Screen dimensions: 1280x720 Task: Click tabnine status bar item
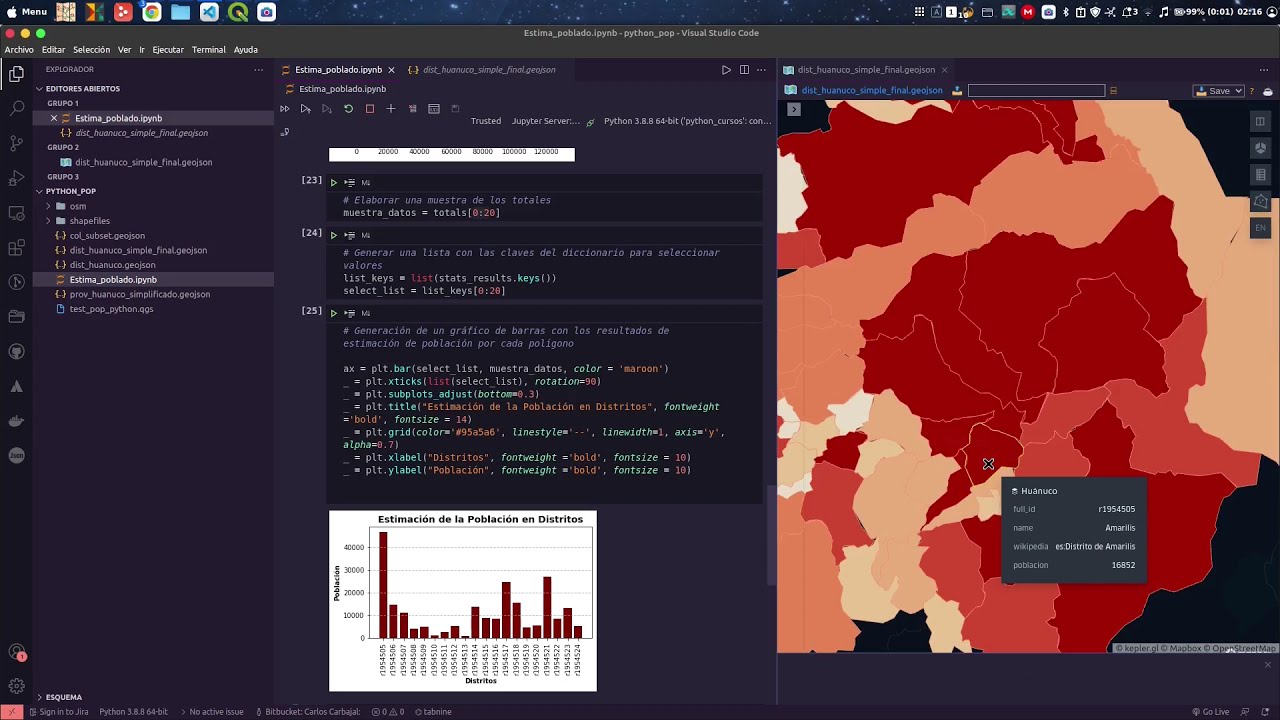[432, 712]
